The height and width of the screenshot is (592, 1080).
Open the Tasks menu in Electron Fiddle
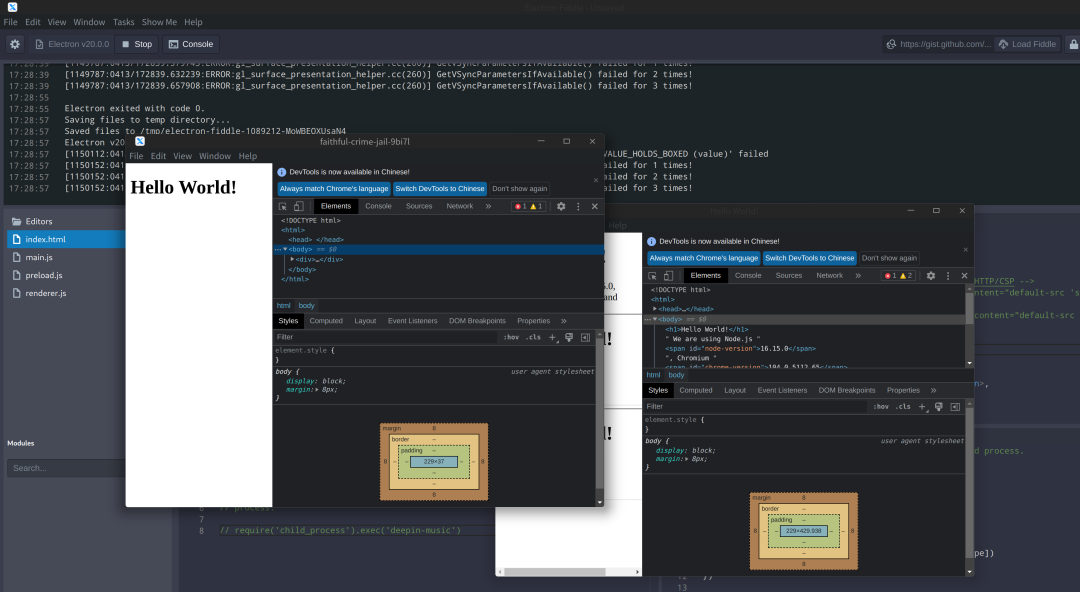tap(123, 22)
